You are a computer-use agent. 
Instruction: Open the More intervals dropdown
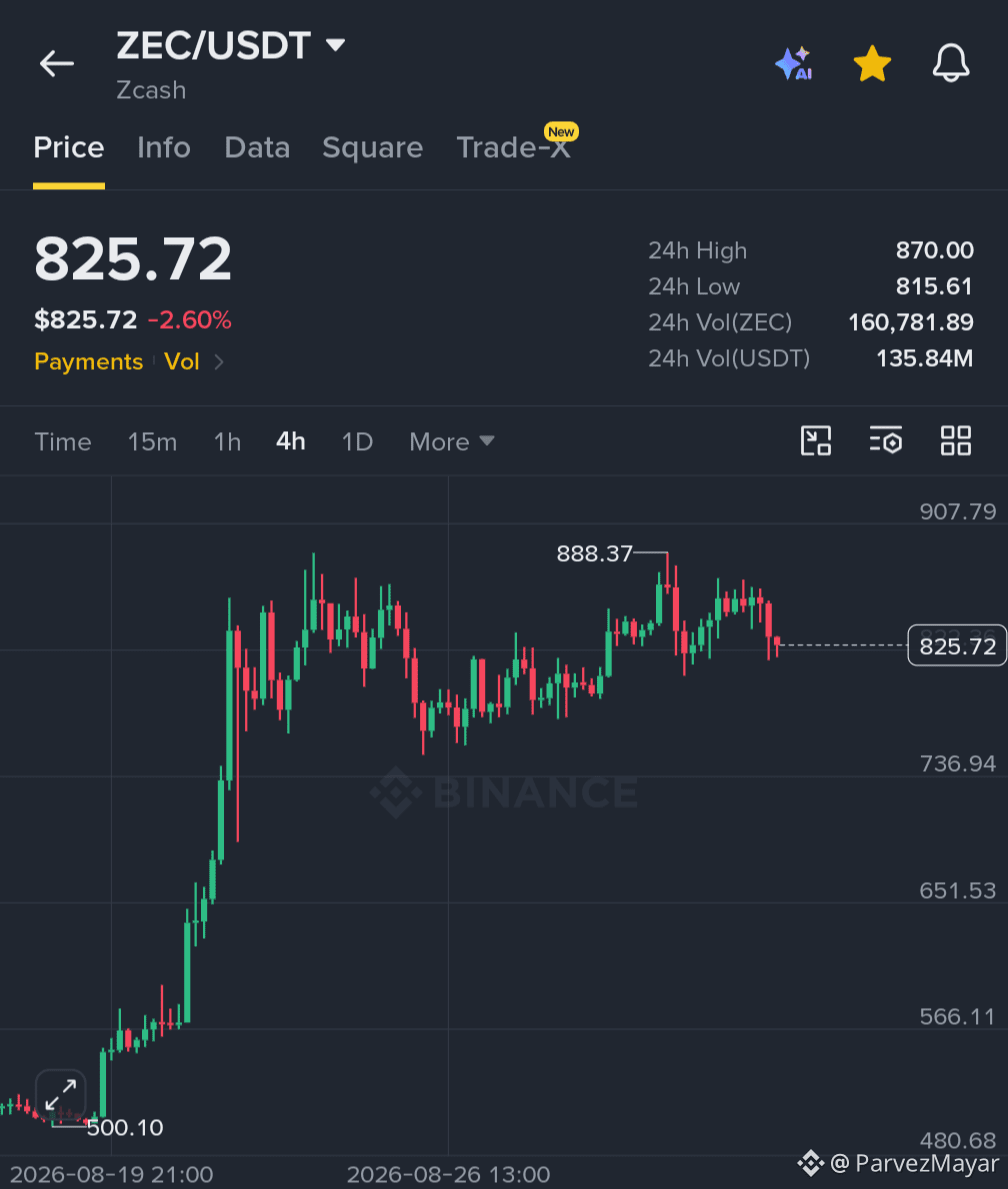[452, 441]
